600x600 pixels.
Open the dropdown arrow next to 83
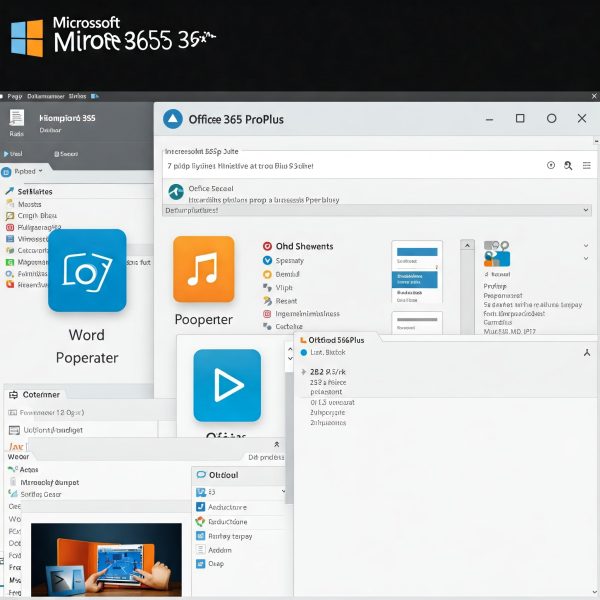(x=283, y=491)
